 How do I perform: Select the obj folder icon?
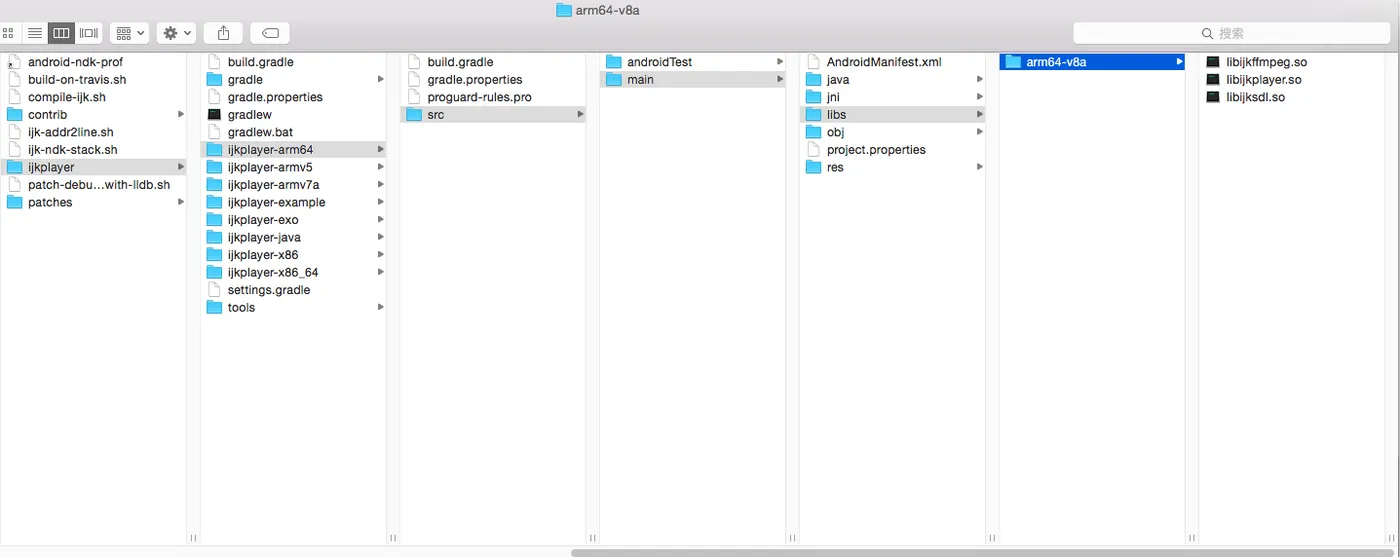(x=813, y=132)
